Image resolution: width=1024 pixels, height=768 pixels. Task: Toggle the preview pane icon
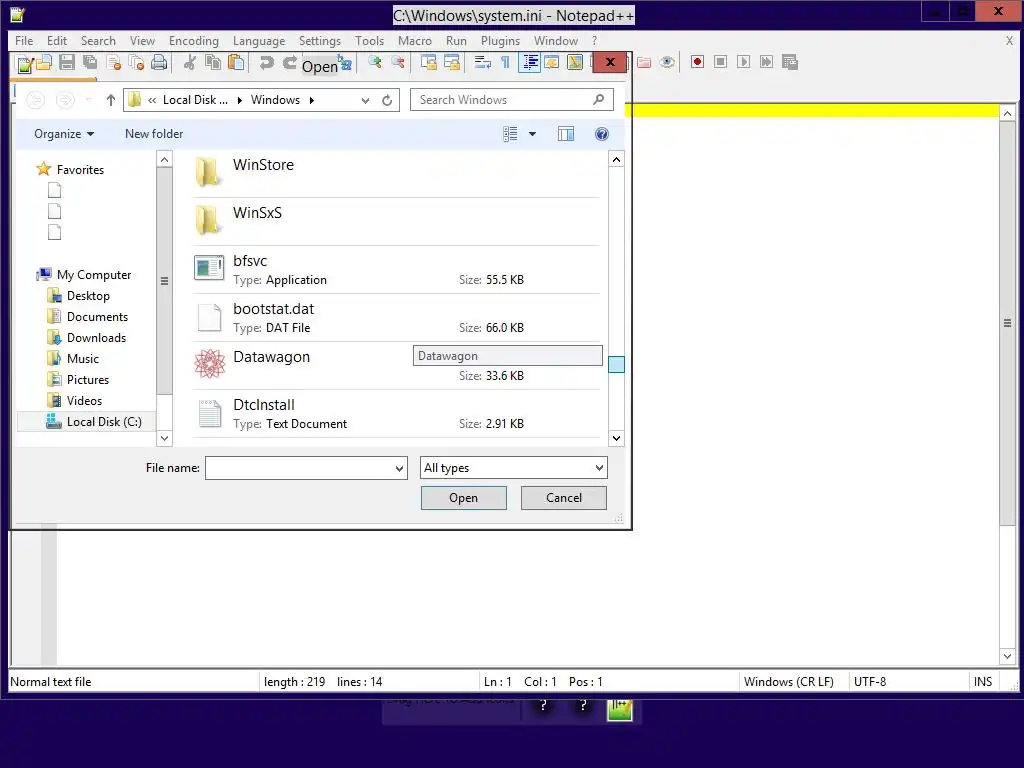tap(566, 134)
